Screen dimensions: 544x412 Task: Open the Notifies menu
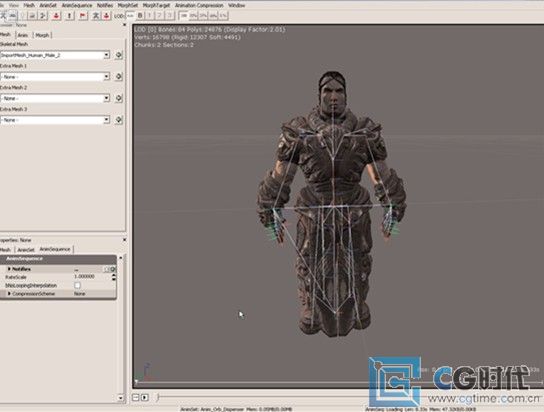[x=105, y=5]
